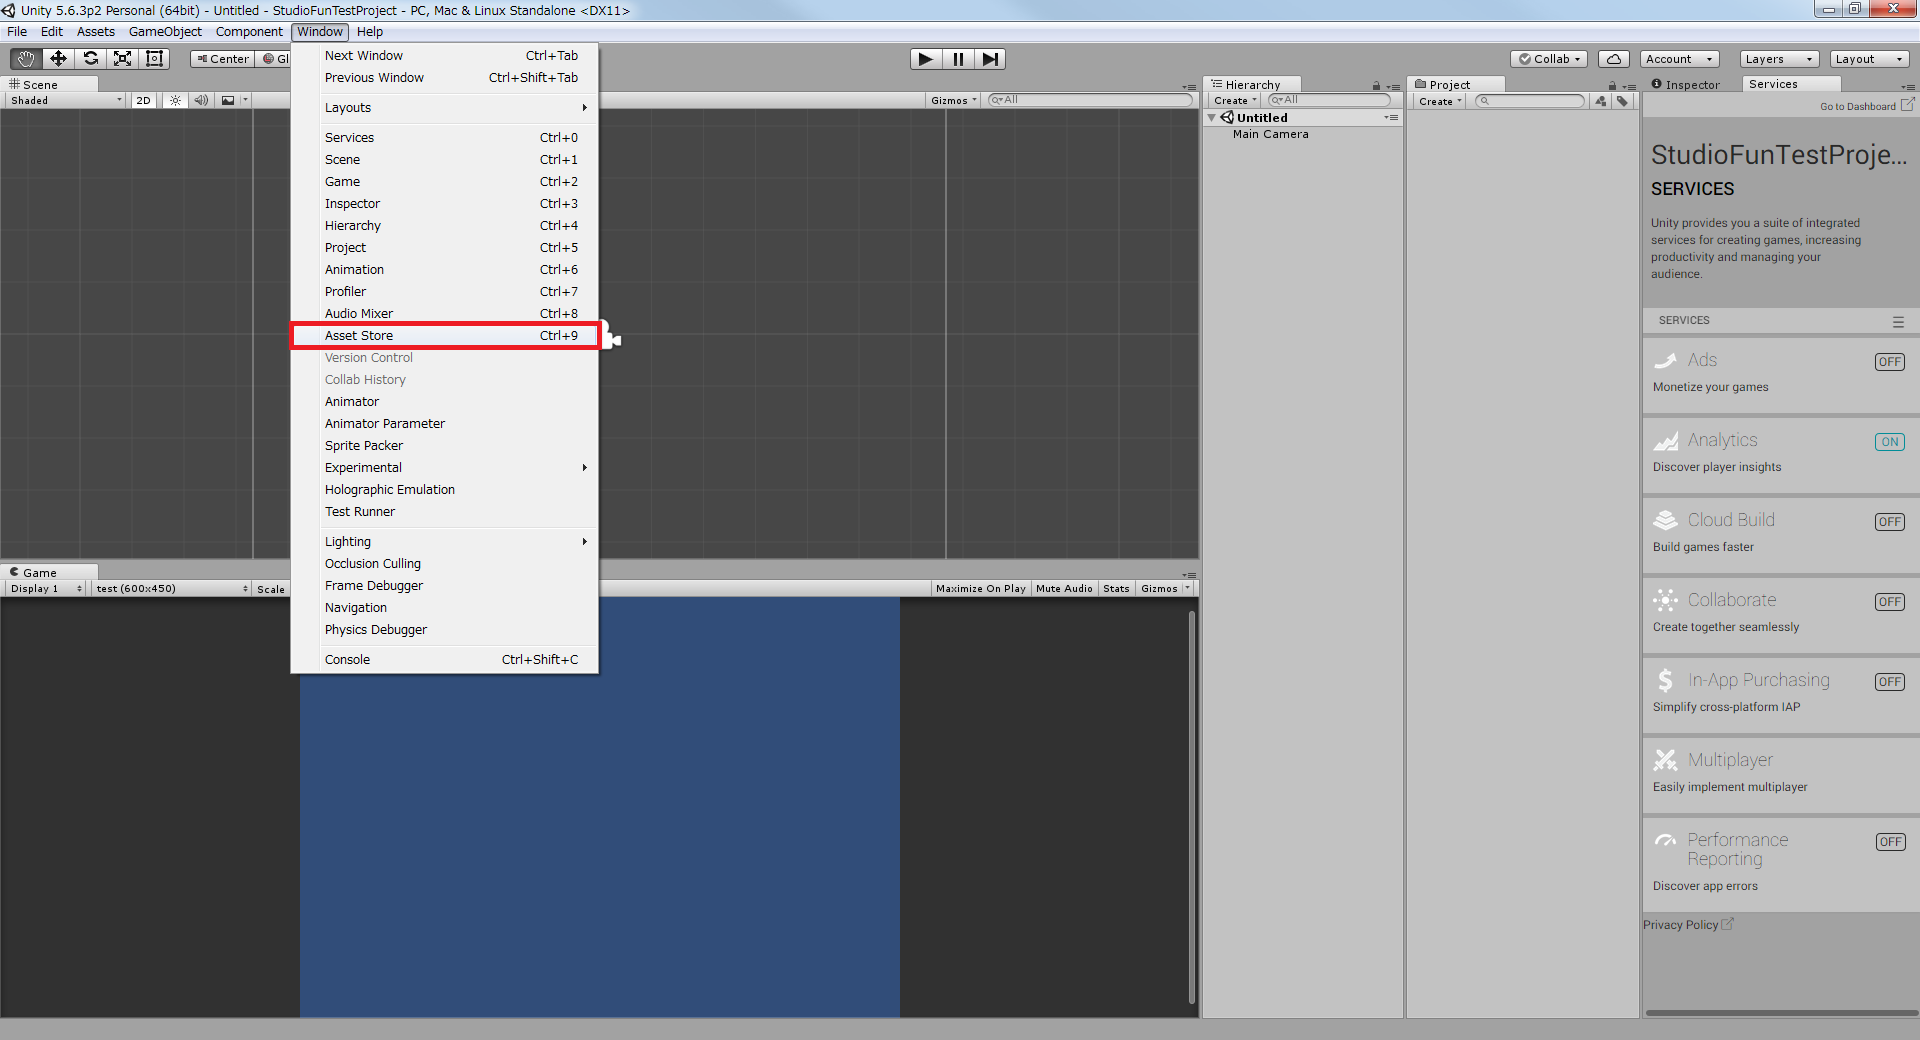Open the Services hamburger menu icon
The height and width of the screenshot is (1040, 1920).
[x=1898, y=321]
